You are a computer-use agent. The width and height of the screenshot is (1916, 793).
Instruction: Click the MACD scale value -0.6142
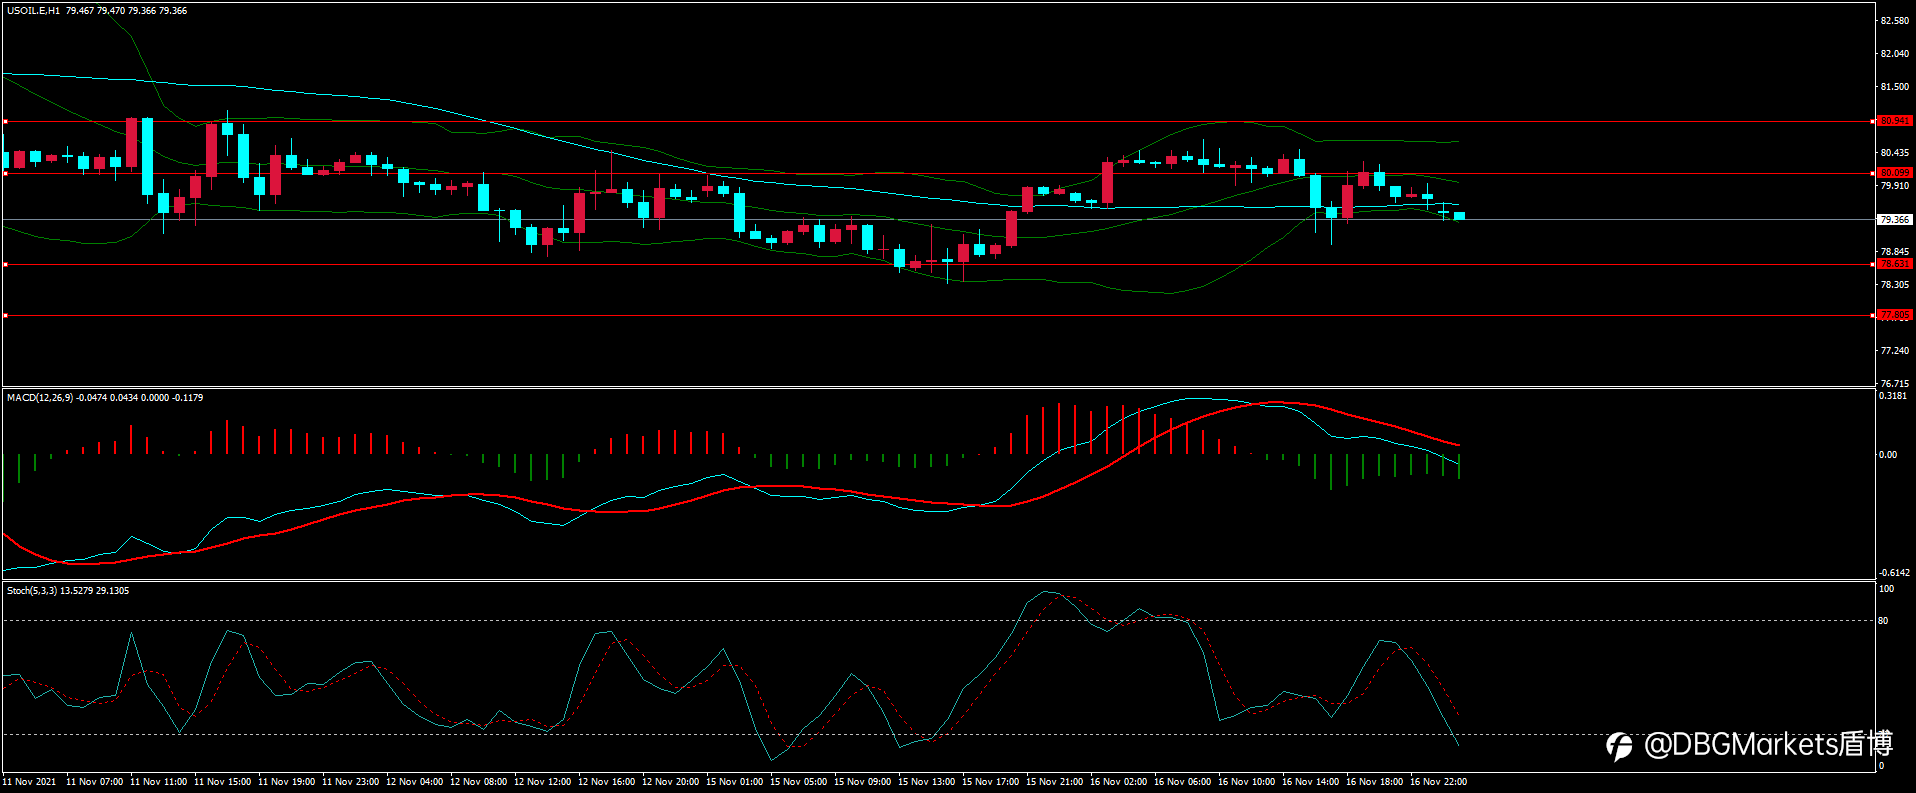1894,573
